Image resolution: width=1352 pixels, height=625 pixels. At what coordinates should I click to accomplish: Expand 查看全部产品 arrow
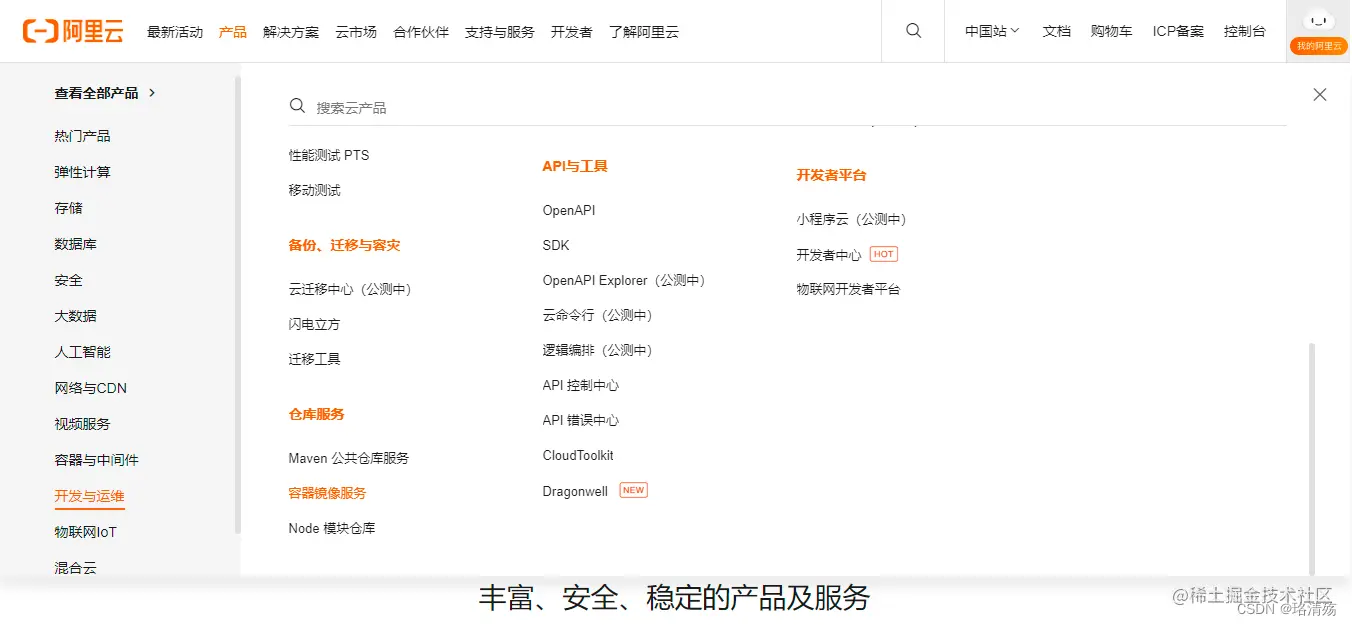click(x=152, y=93)
